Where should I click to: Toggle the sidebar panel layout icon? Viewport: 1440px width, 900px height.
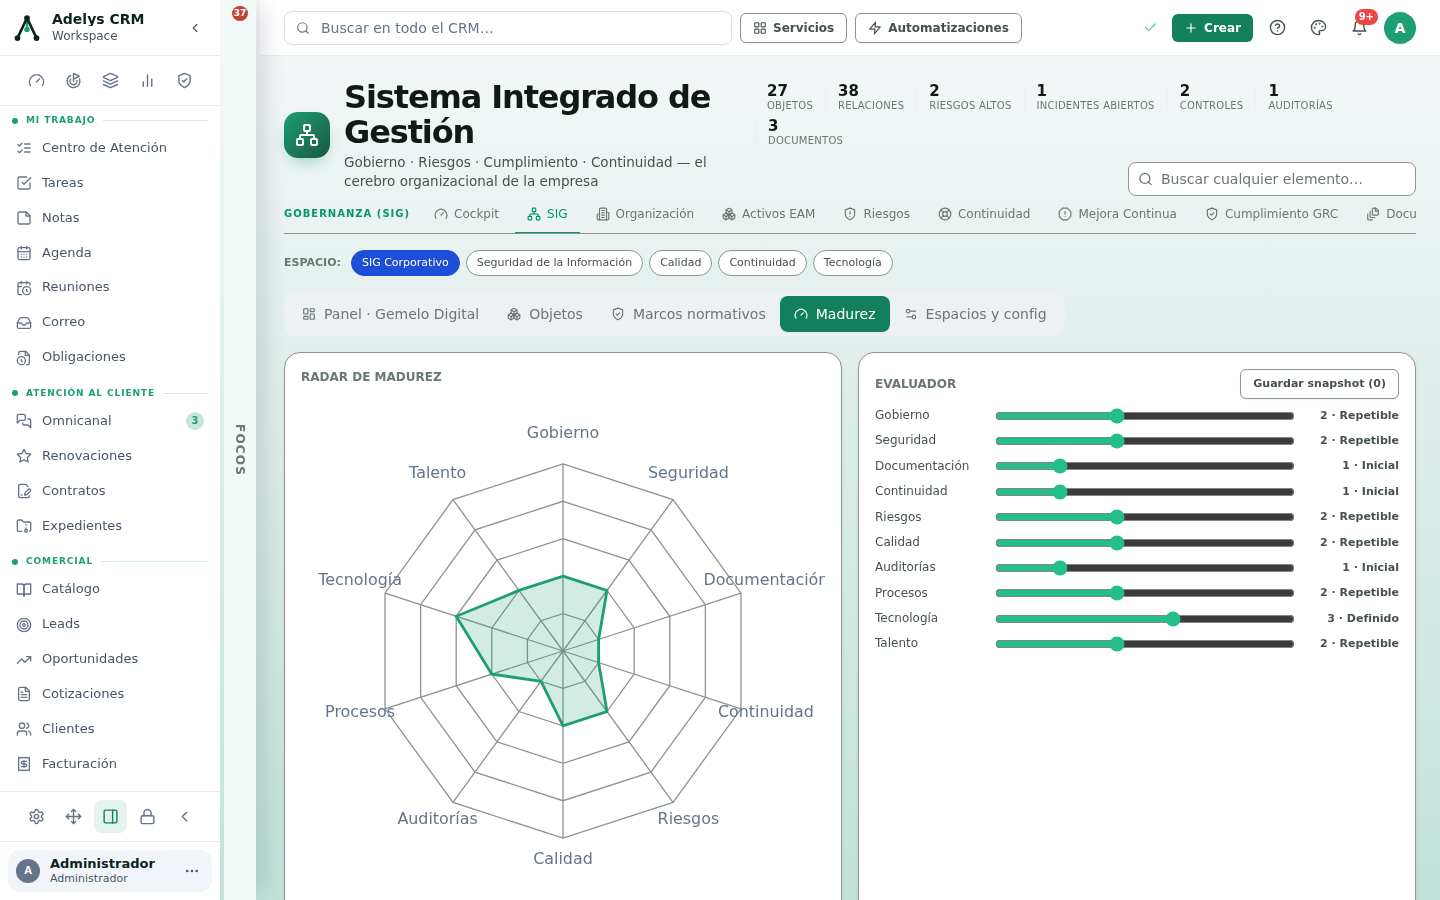[x=111, y=817]
